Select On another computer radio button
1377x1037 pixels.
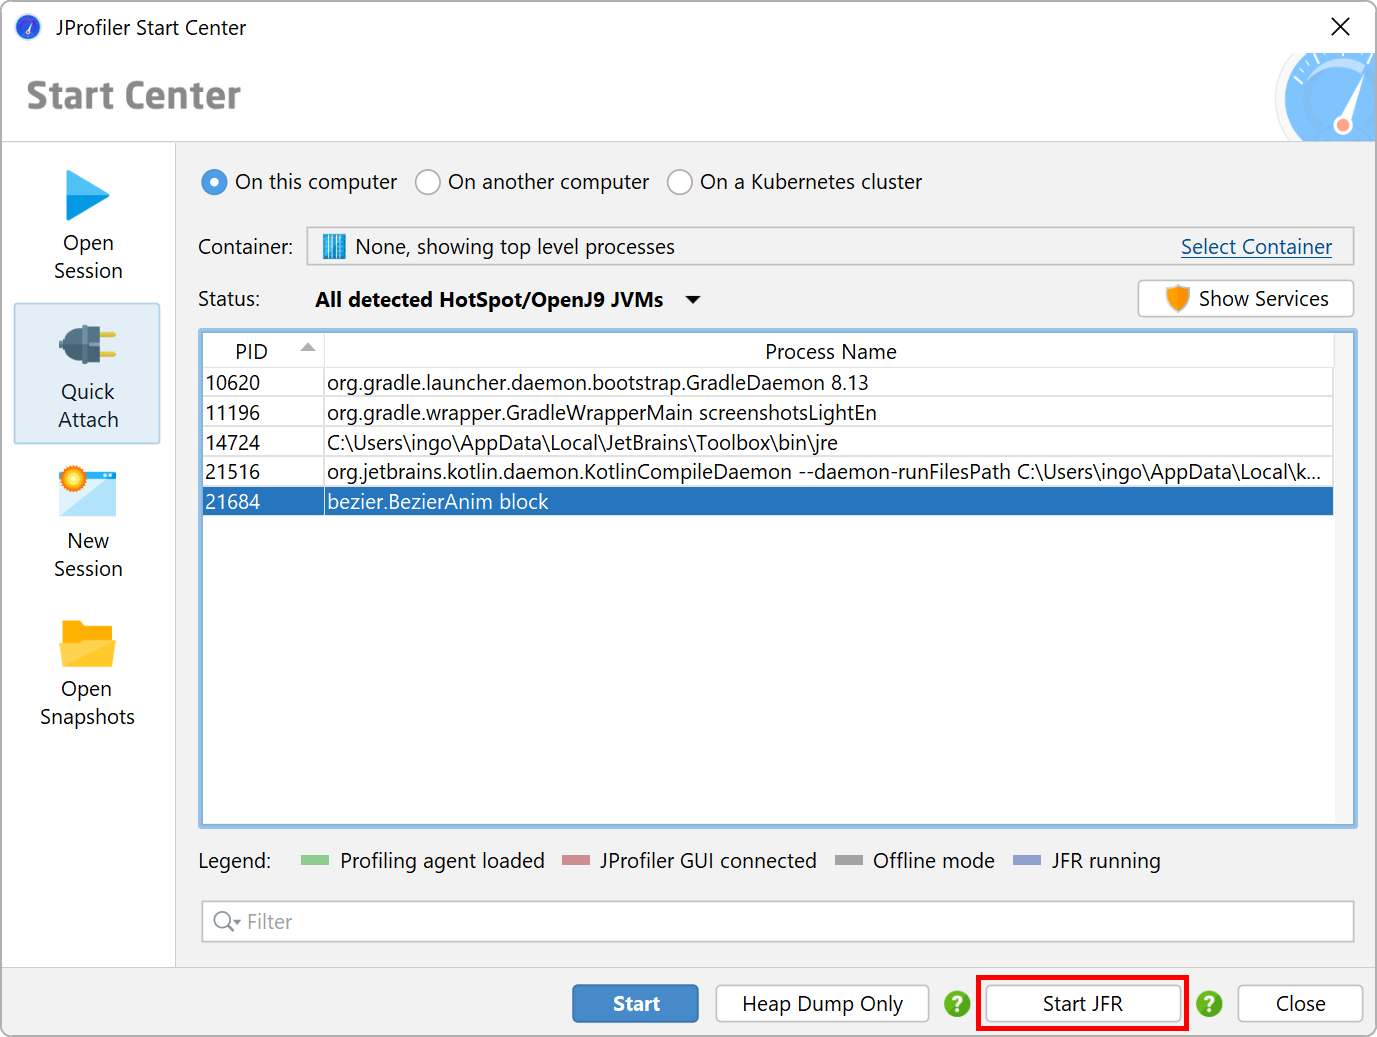coord(428,182)
